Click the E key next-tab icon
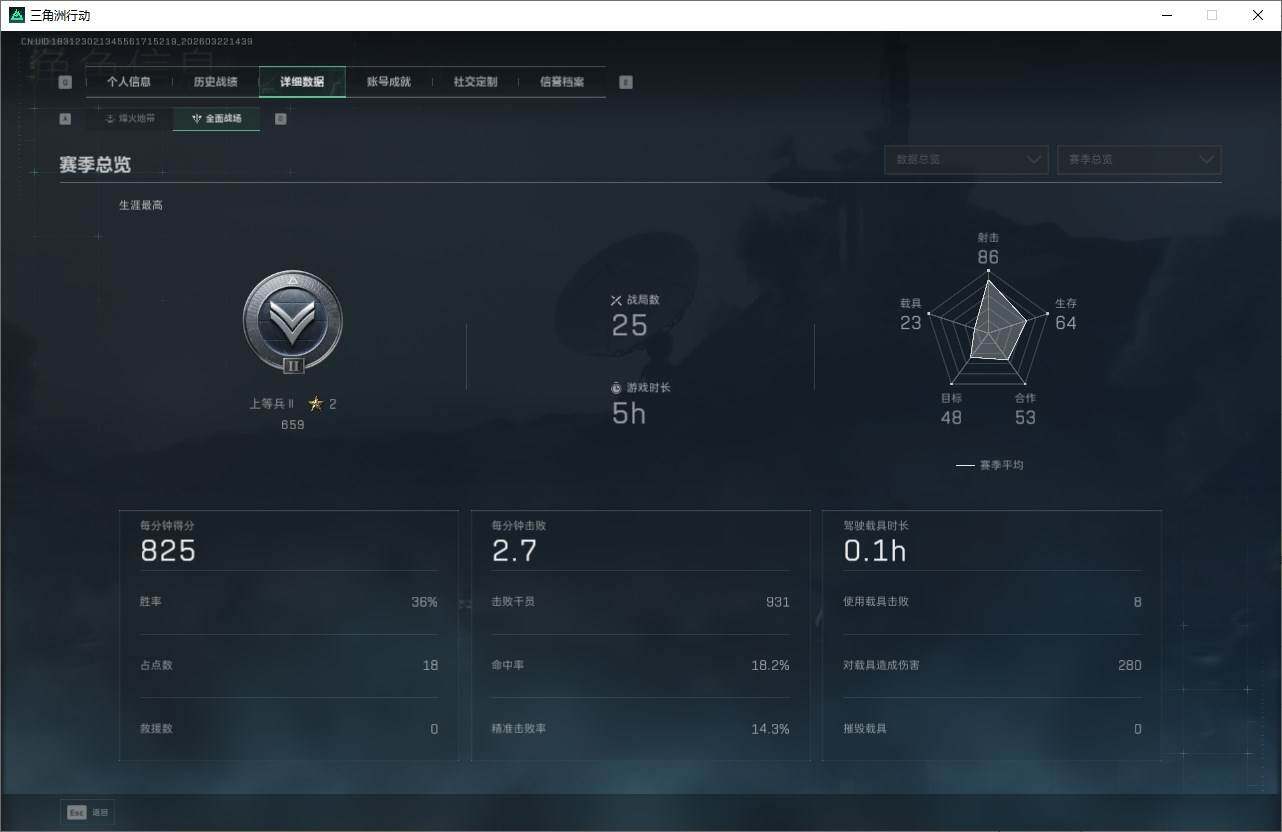Image resolution: width=1282 pixels, height=832 pixels. (626, 83)
